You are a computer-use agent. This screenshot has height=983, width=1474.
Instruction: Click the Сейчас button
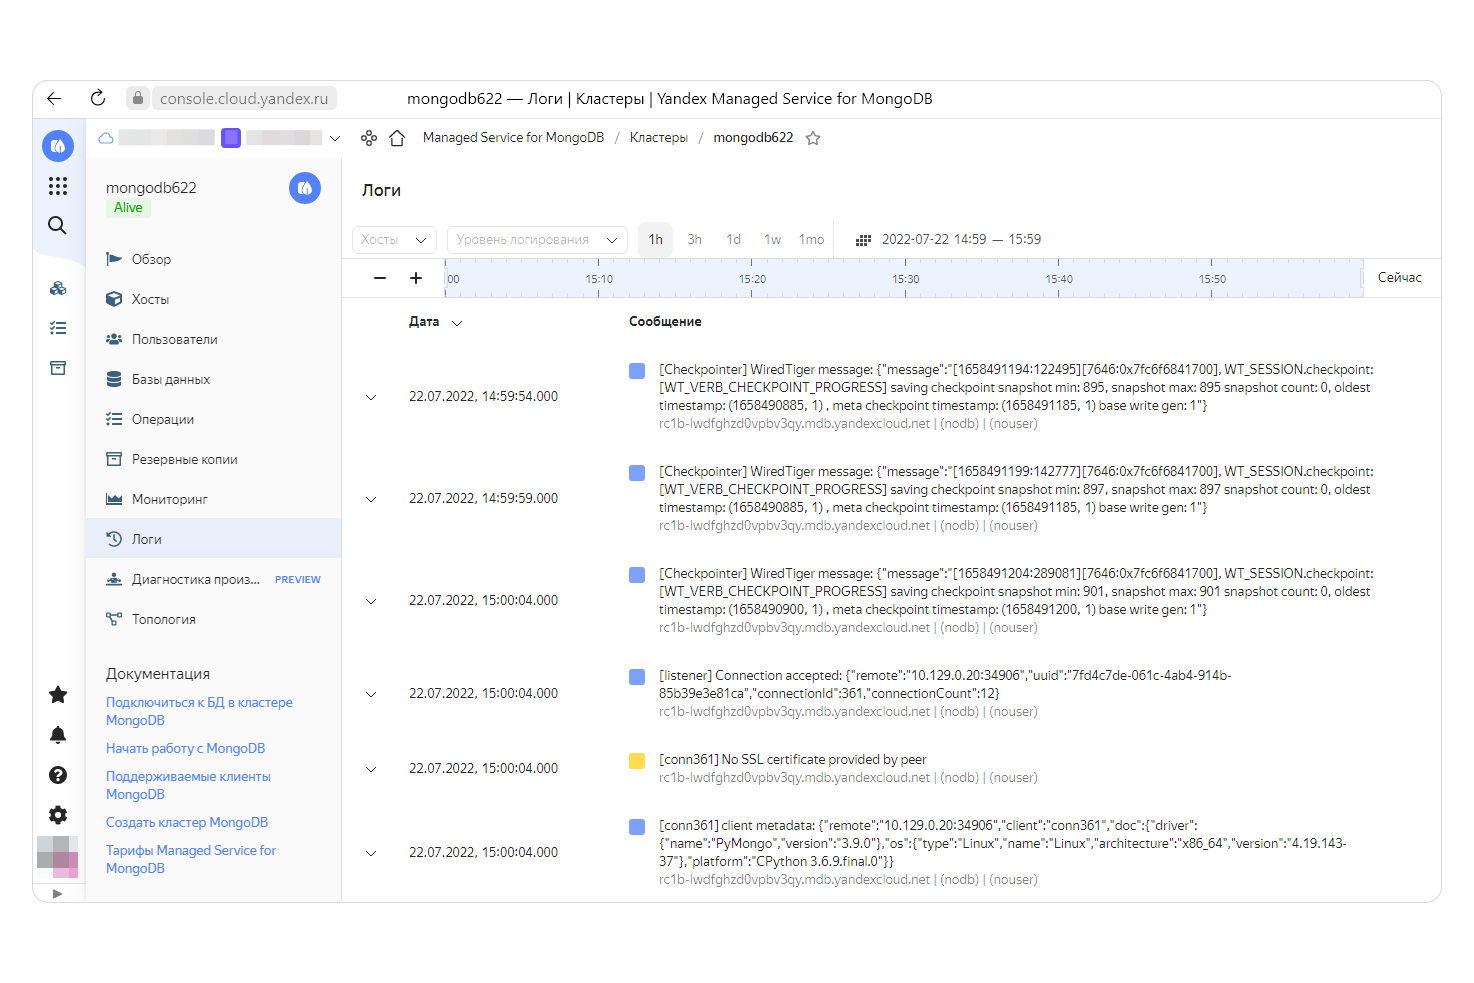[1399, 278]
